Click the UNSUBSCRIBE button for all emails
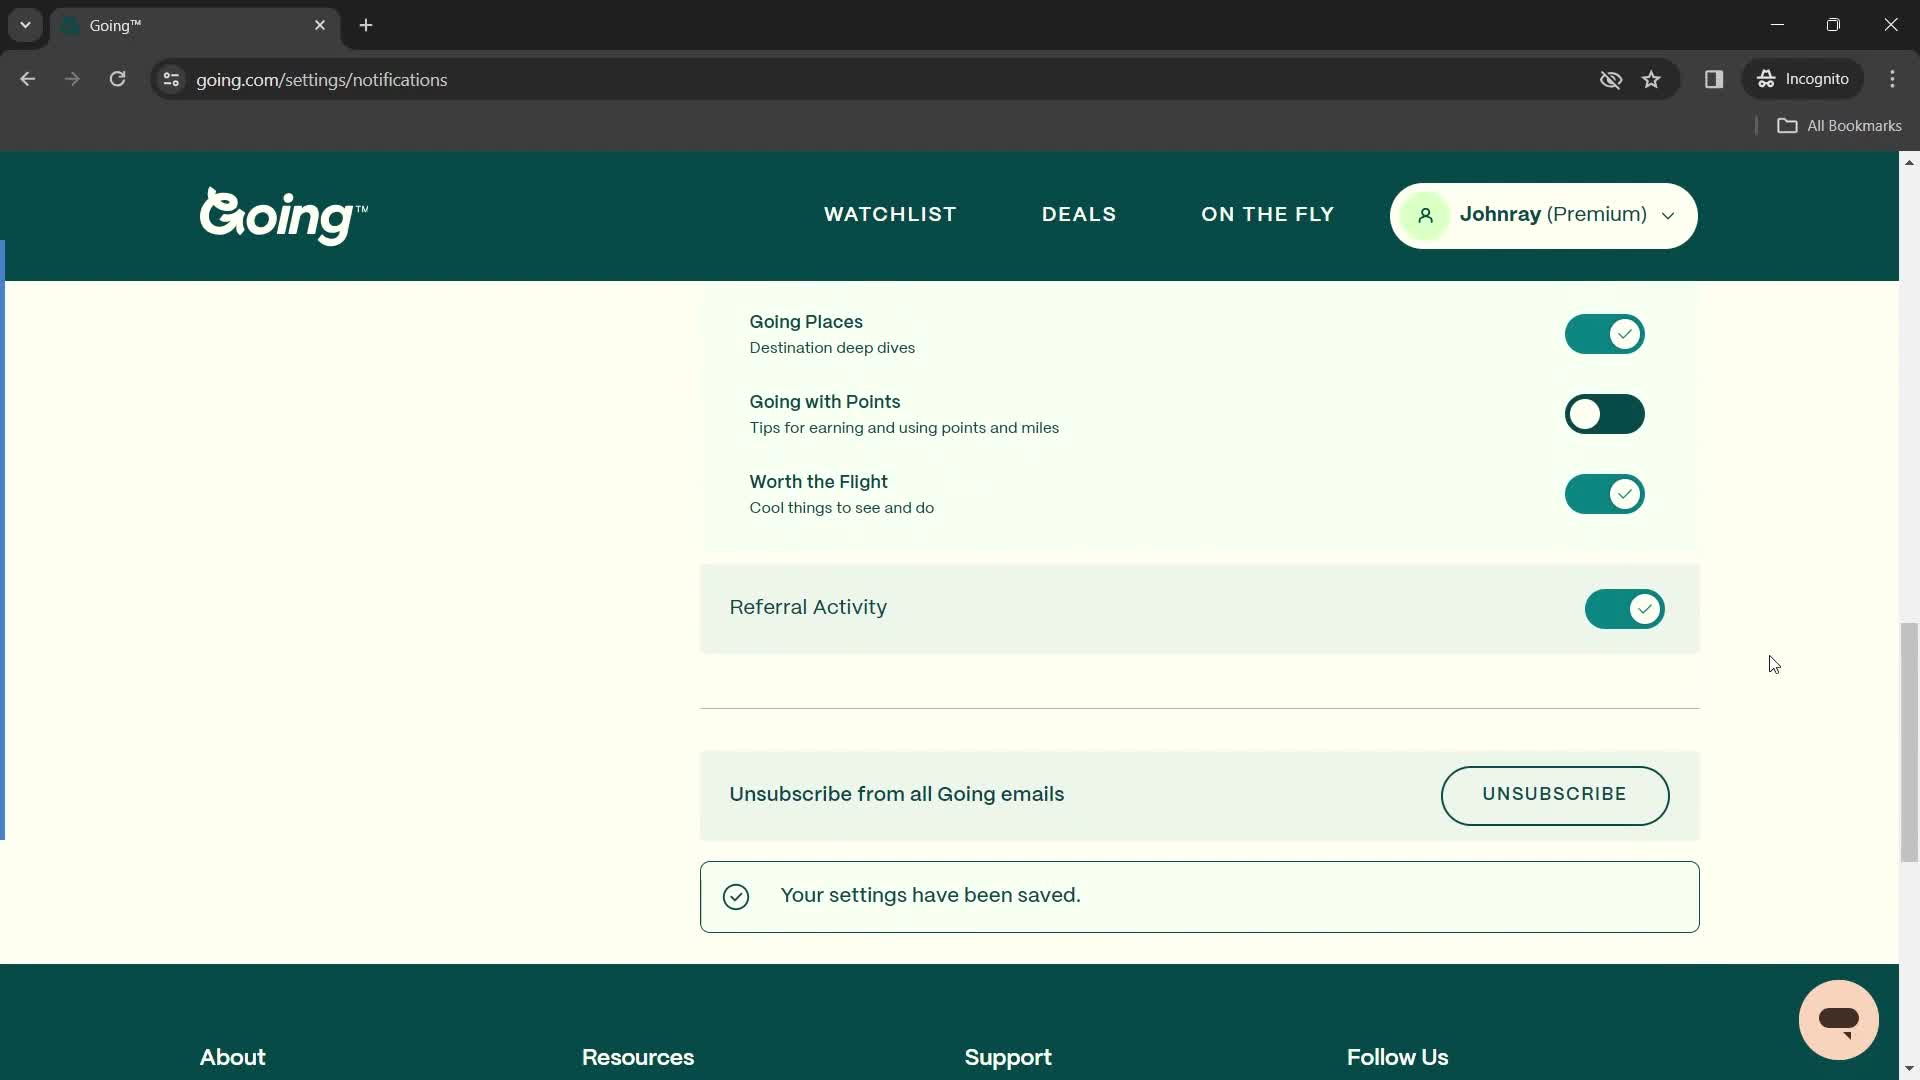 (x=1555, y=795)
